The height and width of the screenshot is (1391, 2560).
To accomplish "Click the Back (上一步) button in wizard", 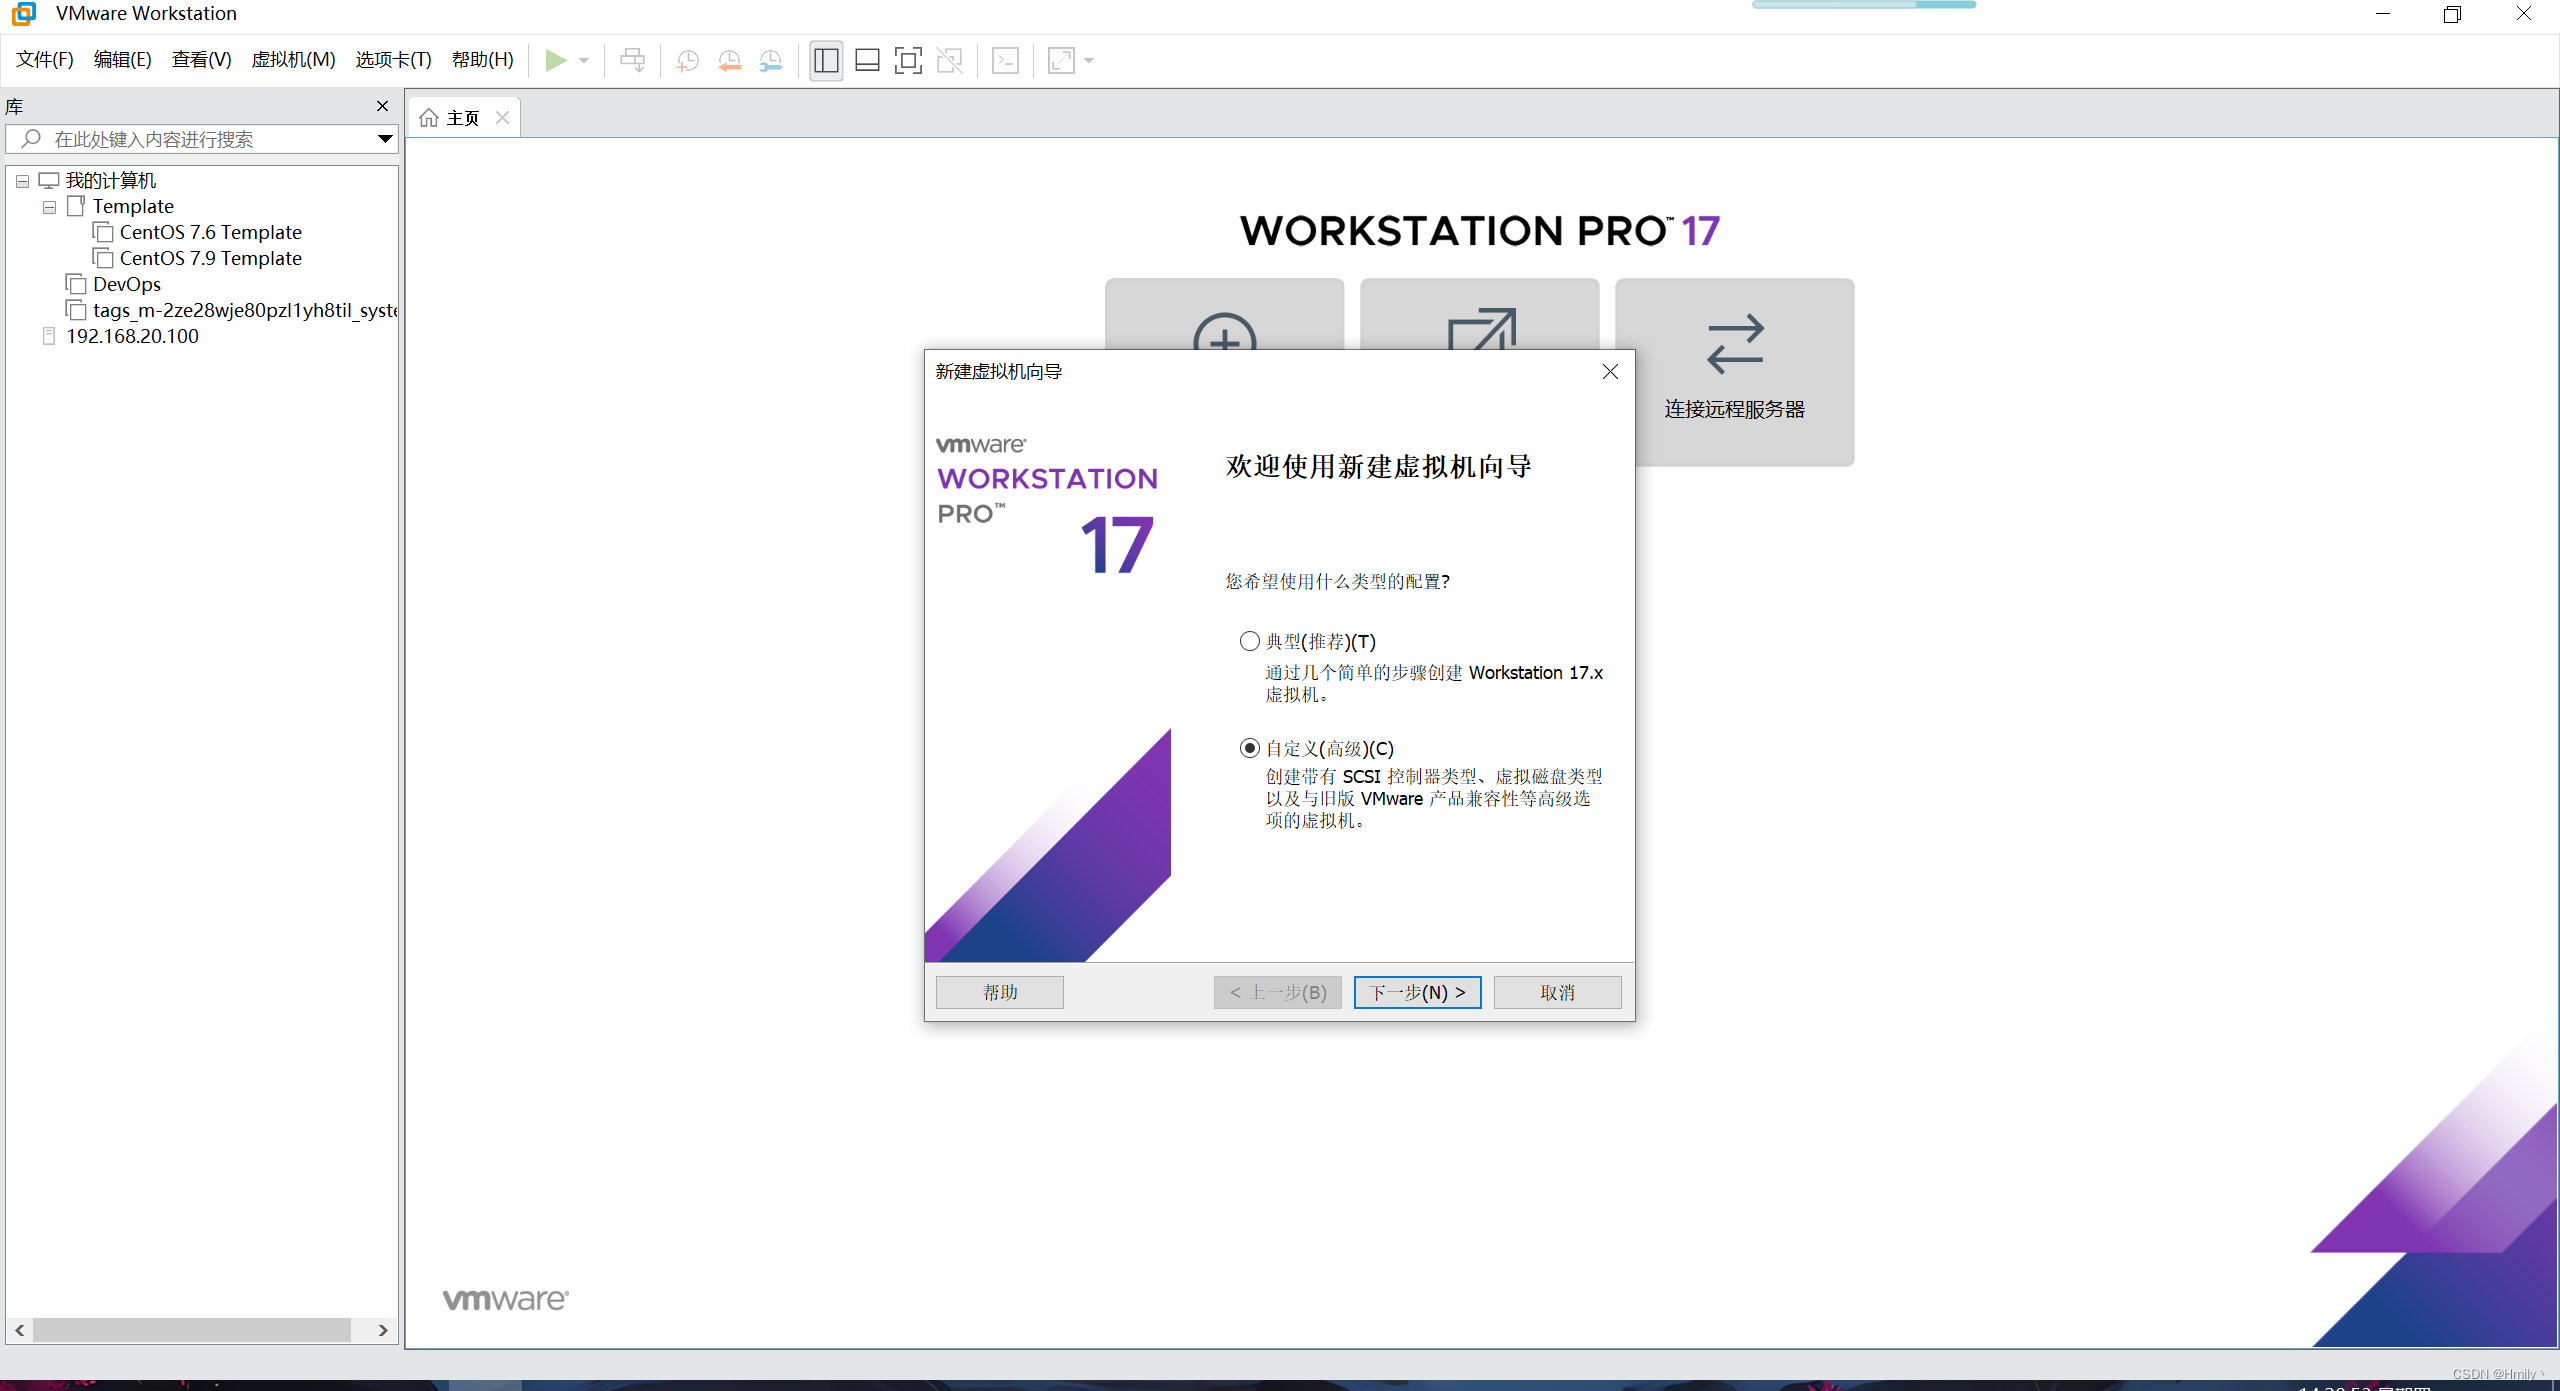I will point(1278,992).
